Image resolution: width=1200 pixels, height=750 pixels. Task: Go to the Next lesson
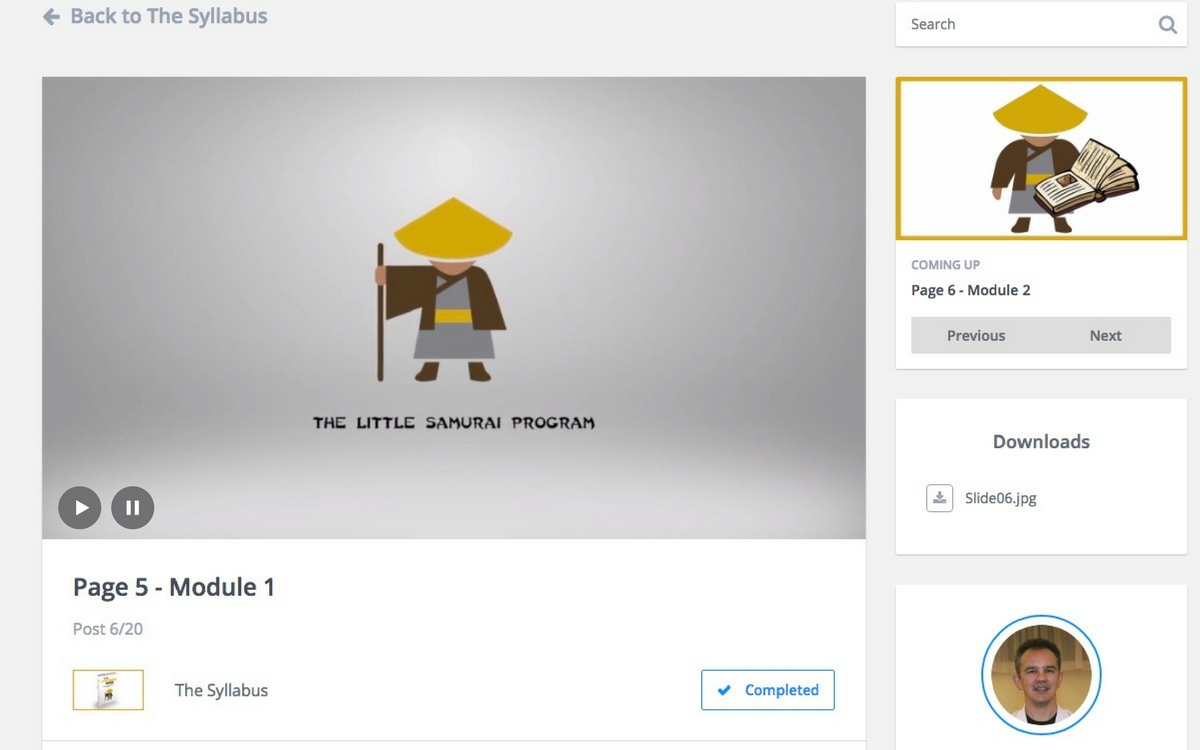click(1105, 336)
